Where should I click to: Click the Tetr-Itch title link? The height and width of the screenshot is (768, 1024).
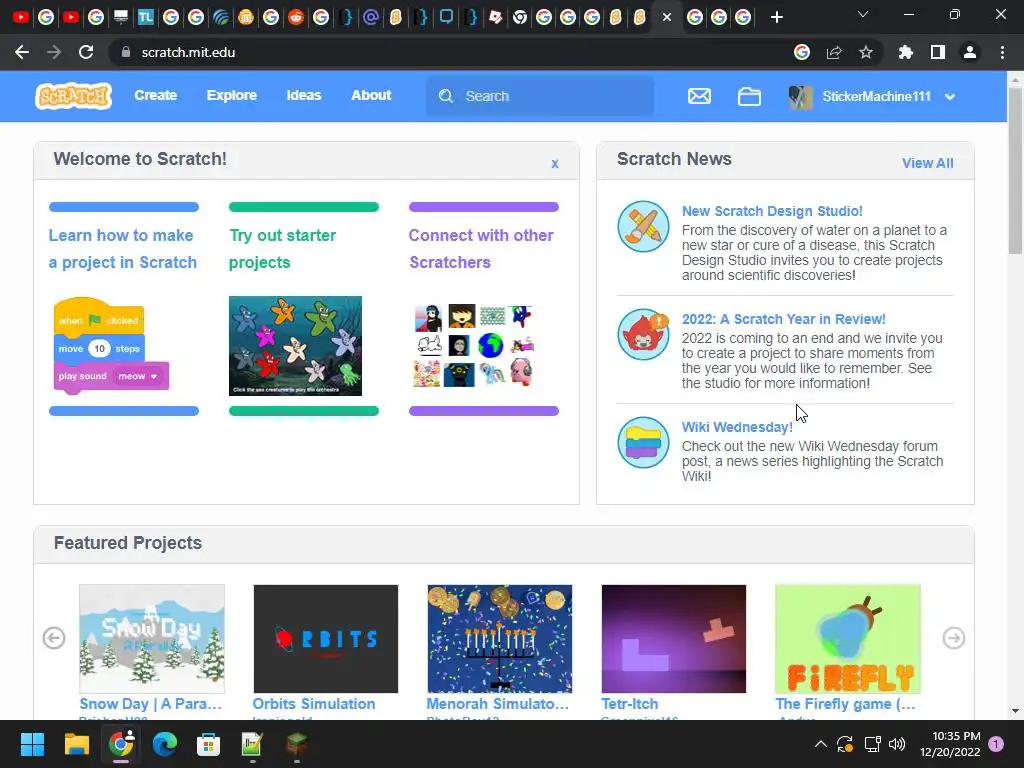630,704
